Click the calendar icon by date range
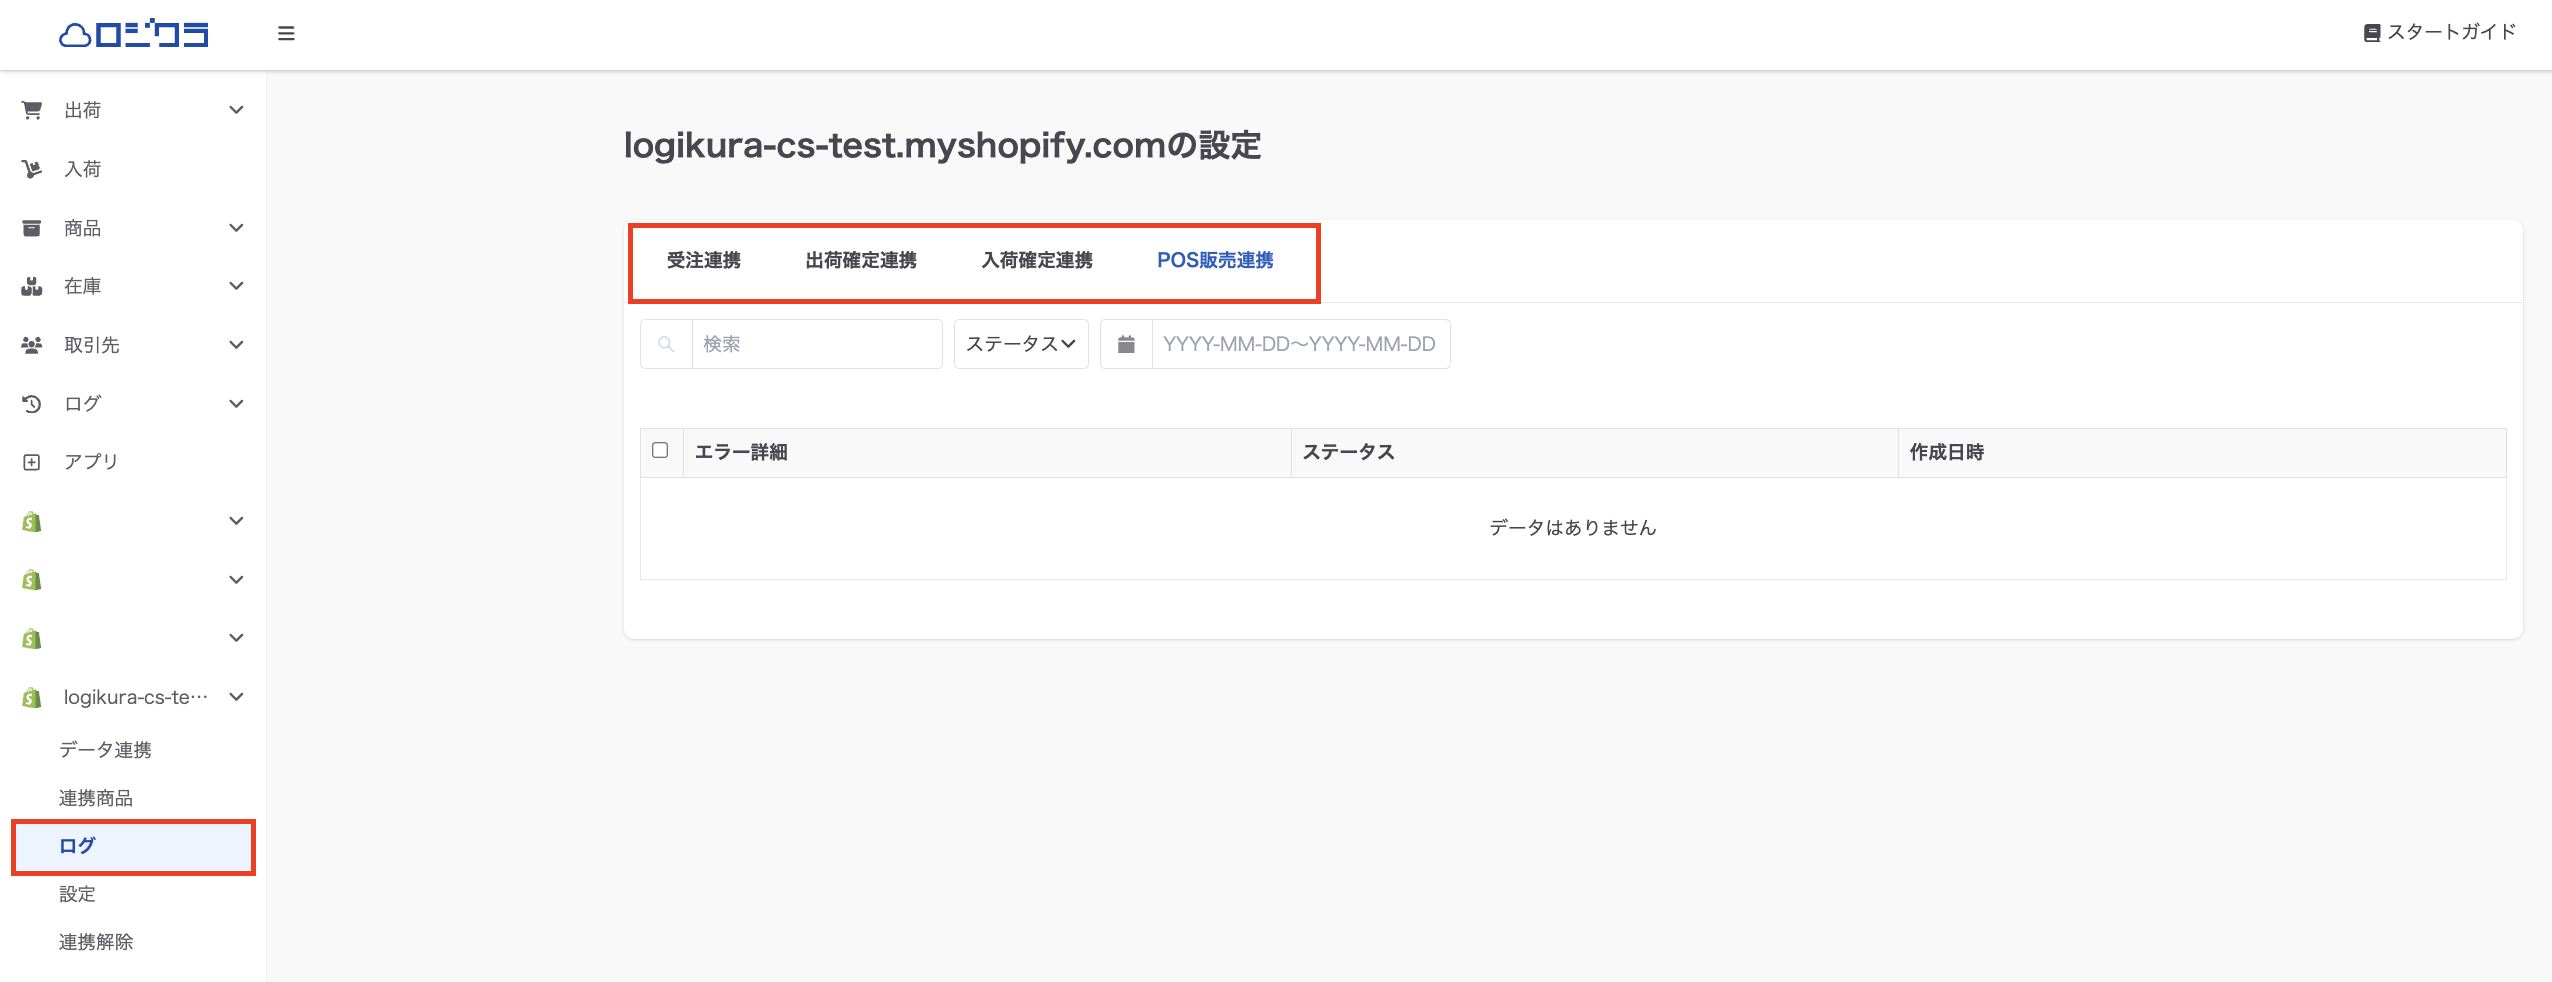Screen dimensions: 2552x982 tap(1126, 344)
